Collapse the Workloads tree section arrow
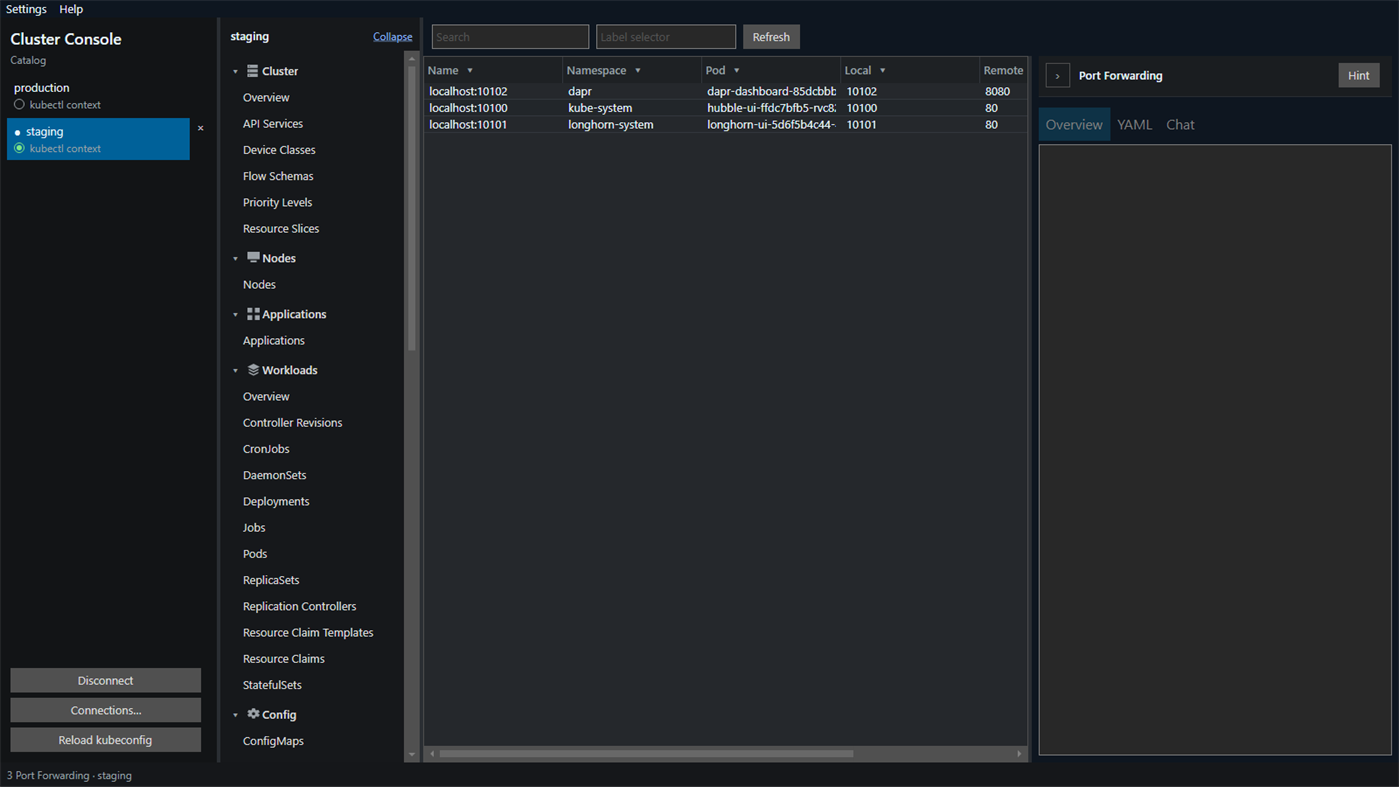 [x=236, y=371]
